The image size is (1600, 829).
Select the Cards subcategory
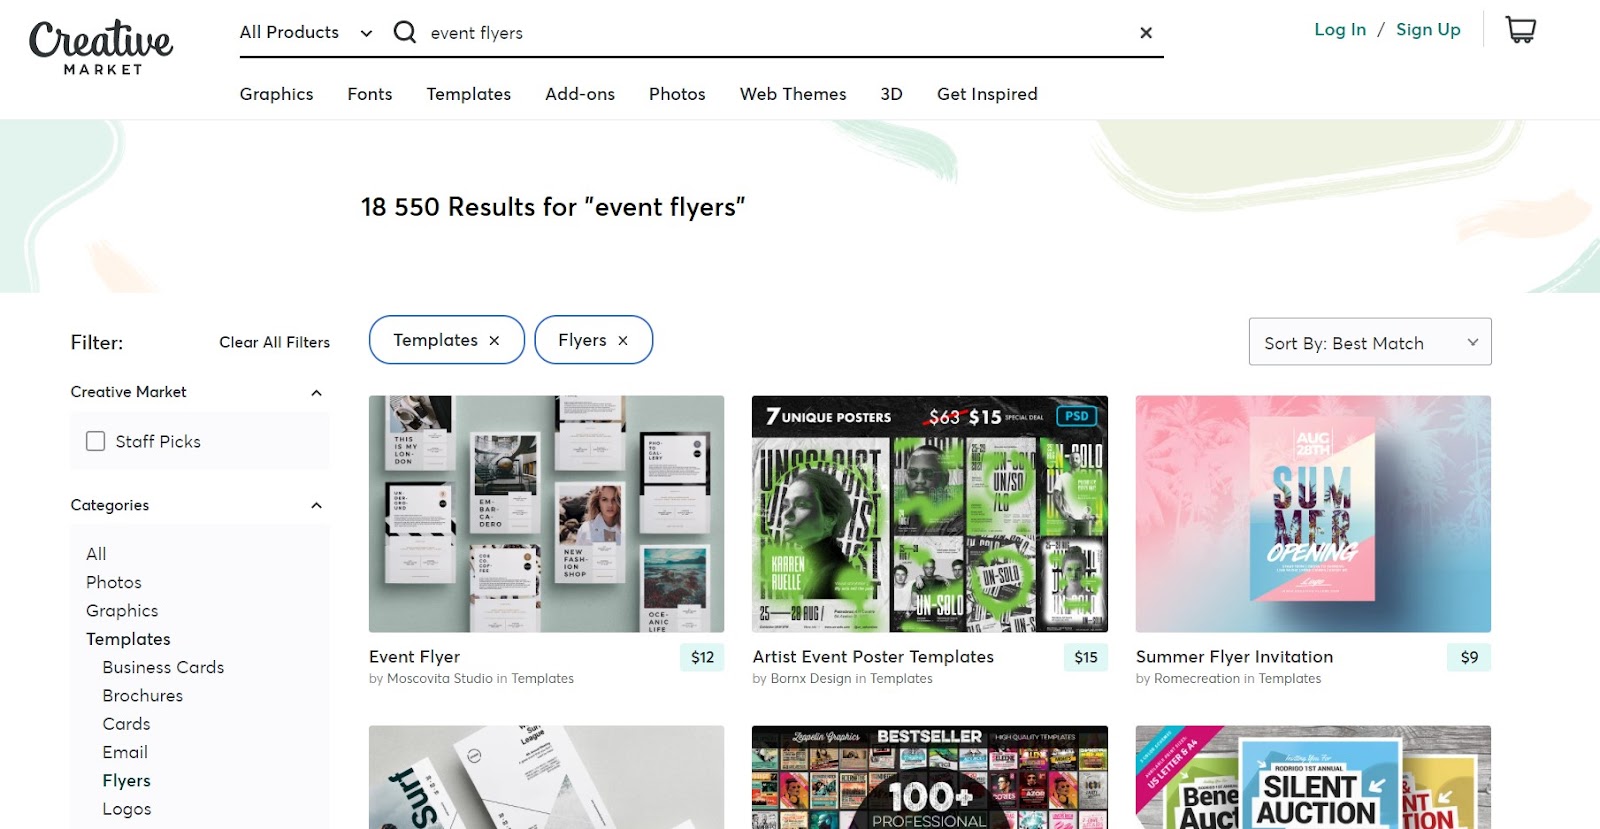click(x=126, y=724)
